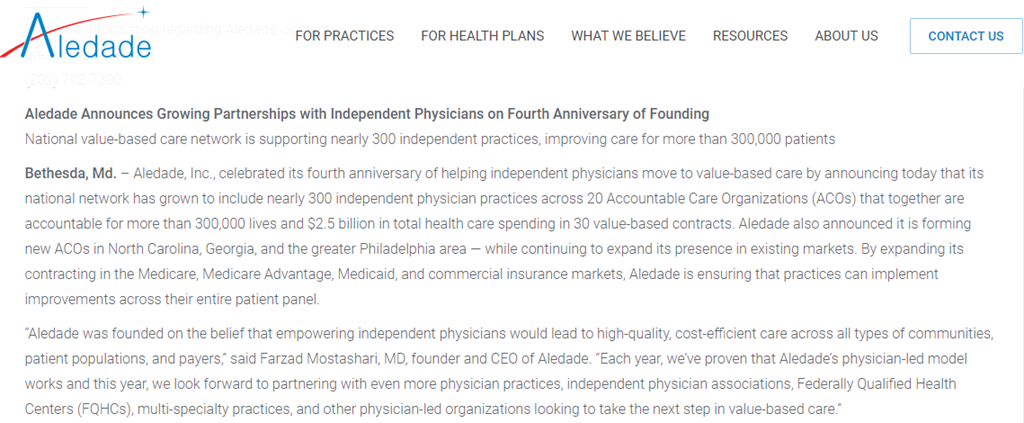Open the For Health Plans menu
The width and height of the screenshot is (1024, 423).
coord(483,36)
